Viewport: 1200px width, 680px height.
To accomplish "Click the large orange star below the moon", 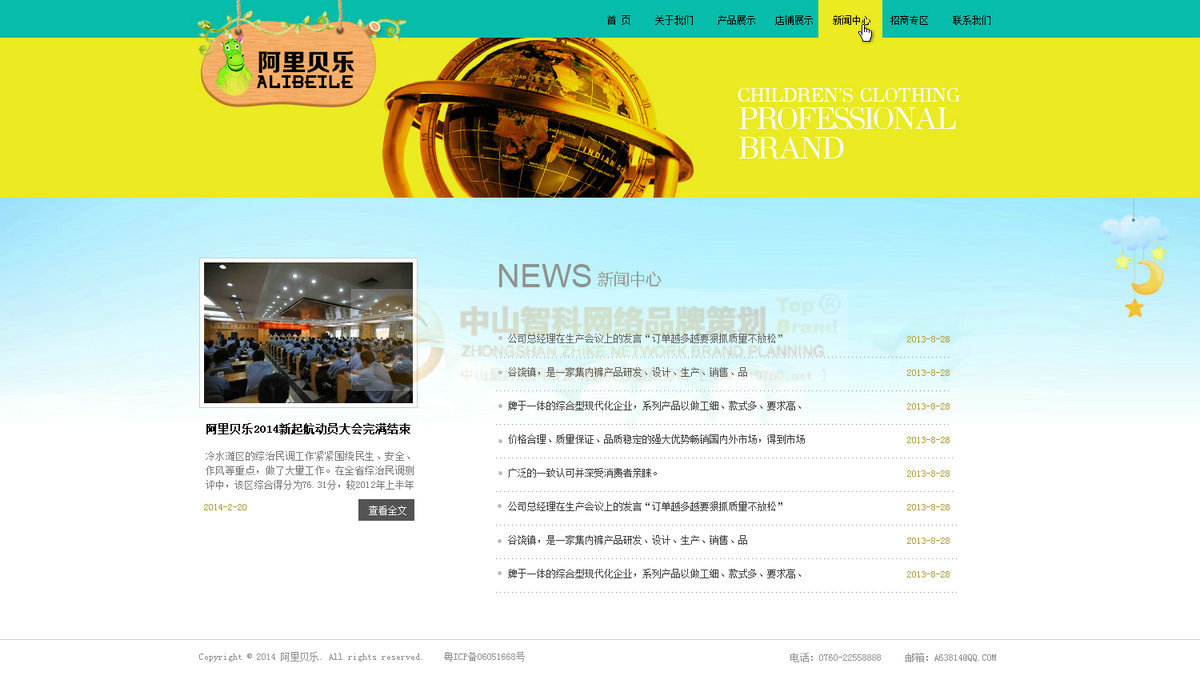I will point(1134,308).
